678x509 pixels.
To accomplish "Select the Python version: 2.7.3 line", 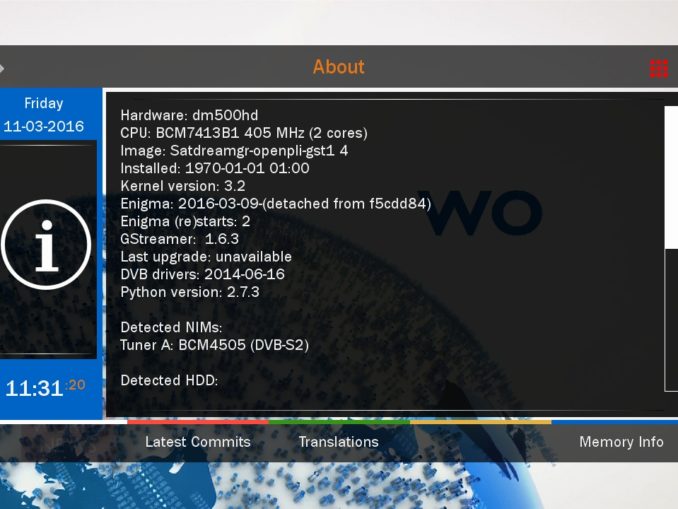I will (x=190, y=292).
